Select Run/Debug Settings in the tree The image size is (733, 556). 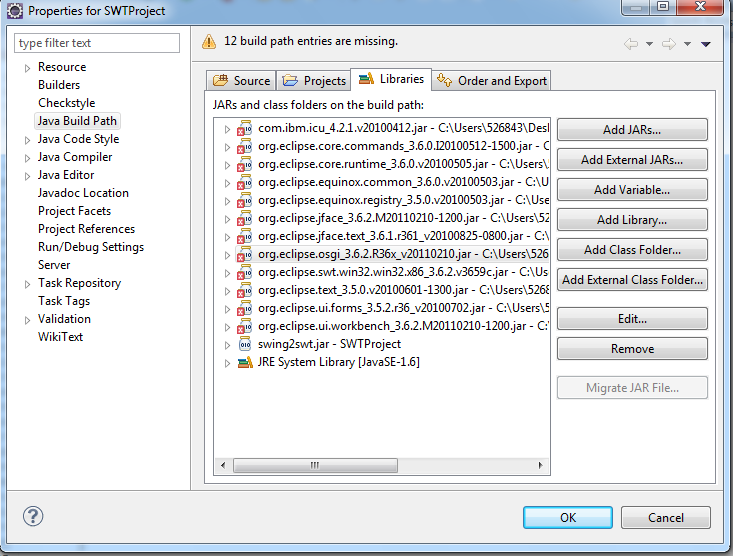tap(91, 247)
